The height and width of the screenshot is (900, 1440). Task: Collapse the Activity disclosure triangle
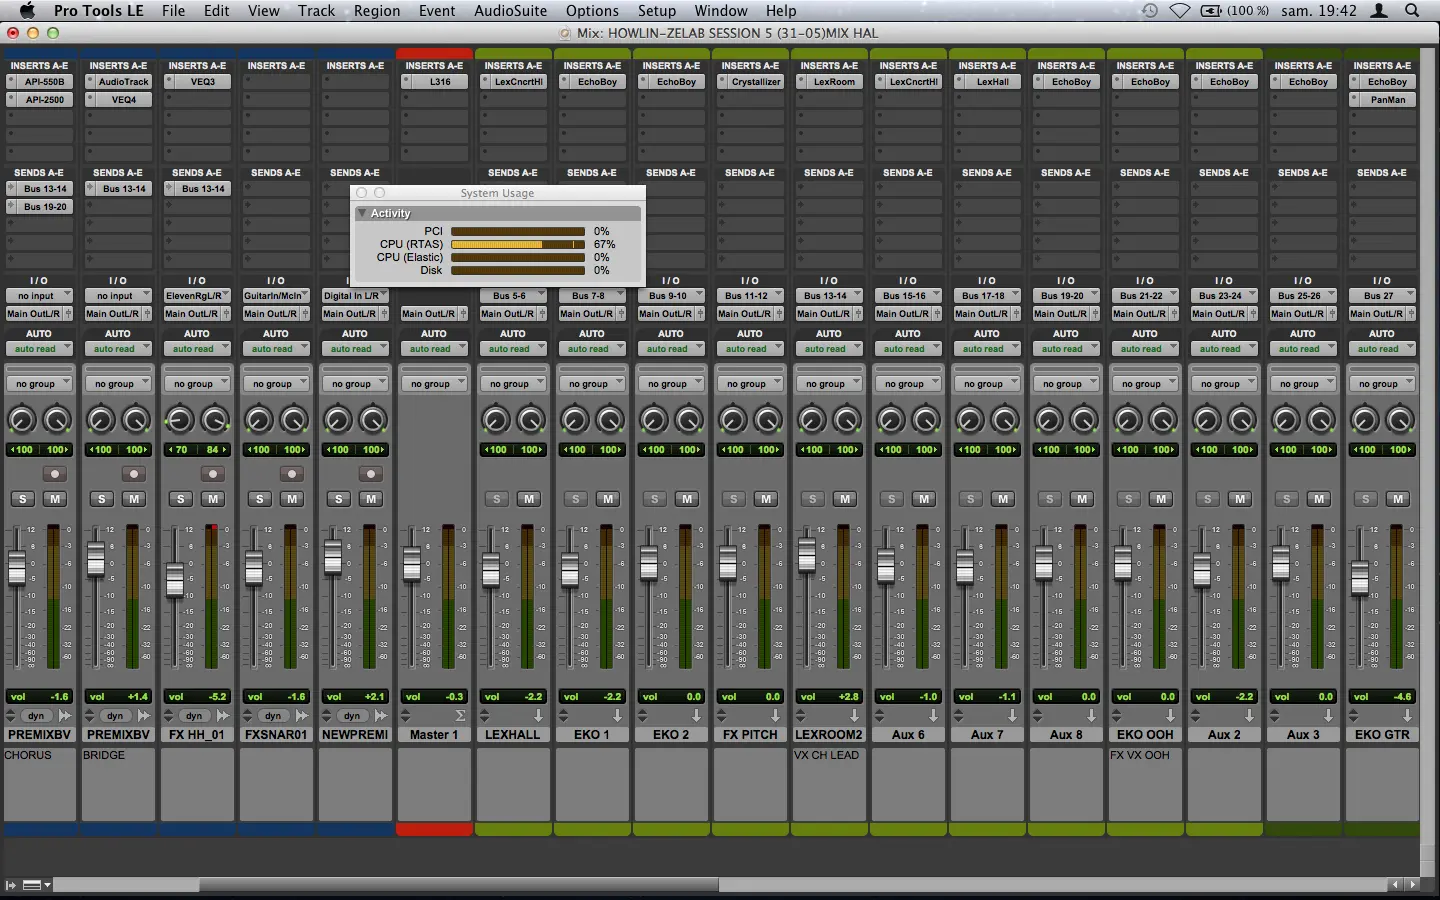tap(362, 214)
